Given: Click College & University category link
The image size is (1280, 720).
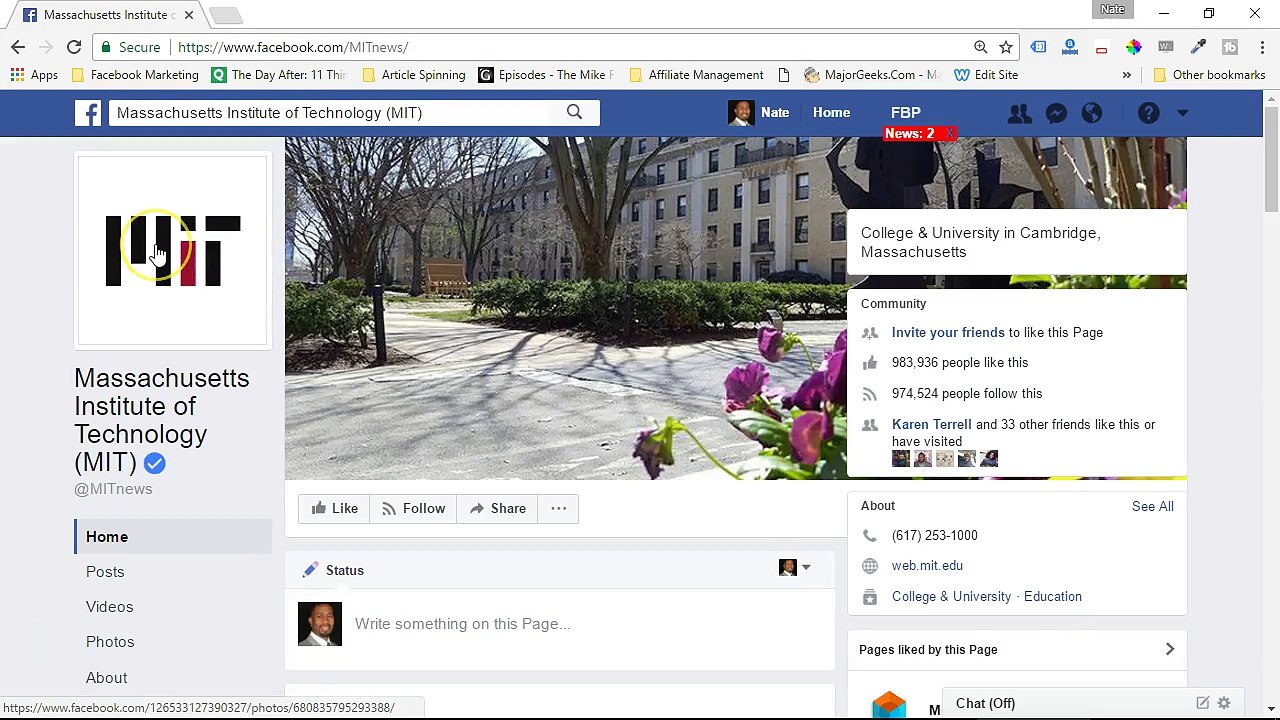Looking at the screenshot, I should tap(951, 597).
